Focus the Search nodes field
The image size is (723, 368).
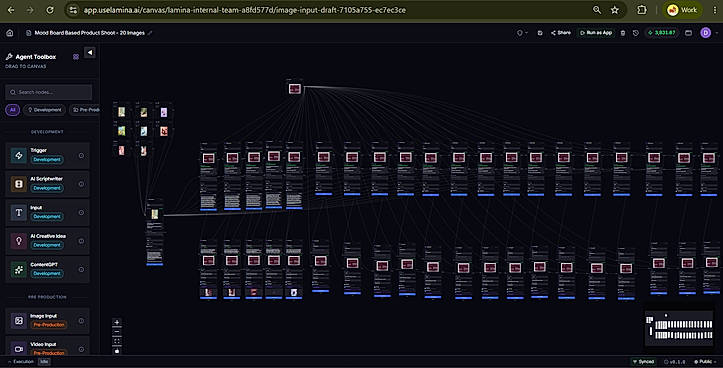click(x=48, y=92)
